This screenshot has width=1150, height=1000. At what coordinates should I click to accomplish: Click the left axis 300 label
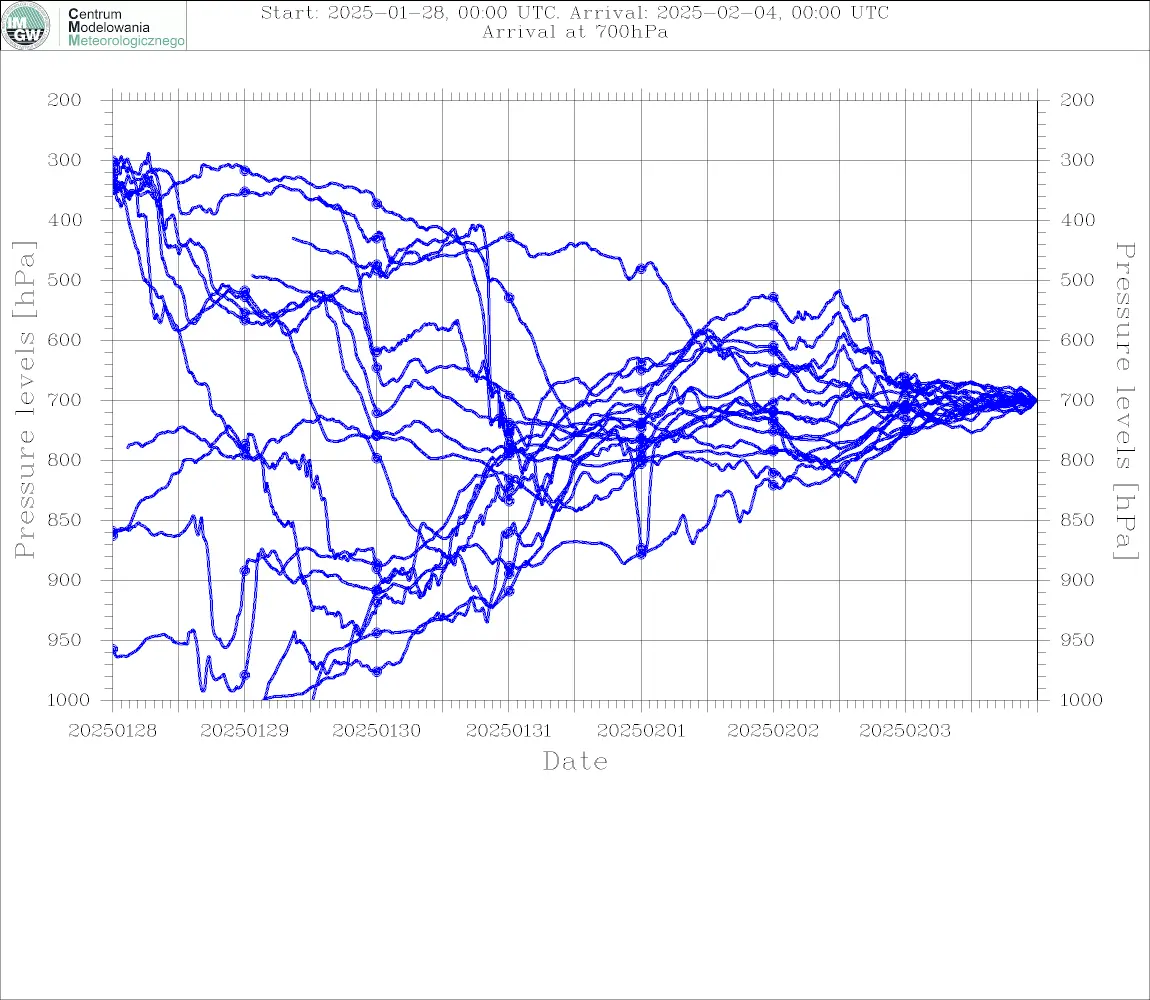(65, 160)
